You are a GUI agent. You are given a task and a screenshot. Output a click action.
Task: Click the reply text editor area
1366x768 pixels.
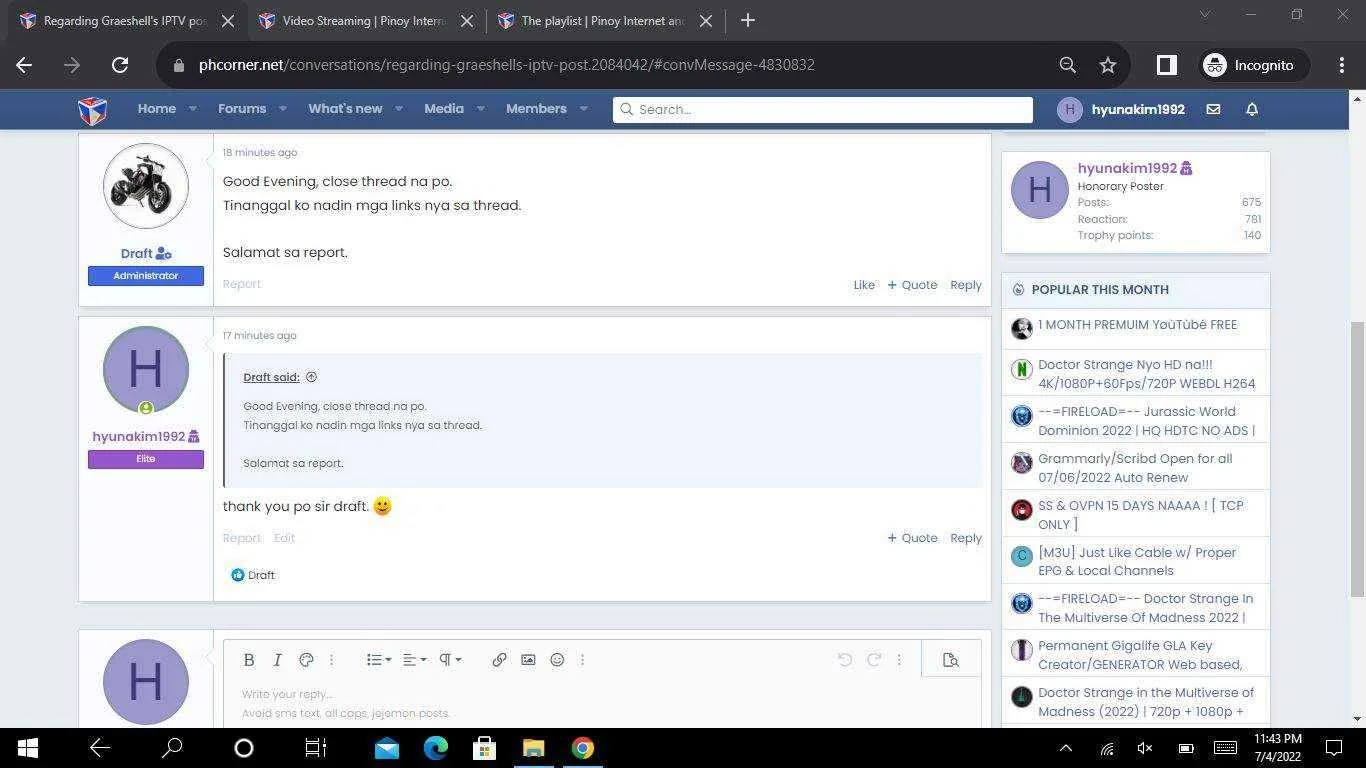tap(602, 703)
